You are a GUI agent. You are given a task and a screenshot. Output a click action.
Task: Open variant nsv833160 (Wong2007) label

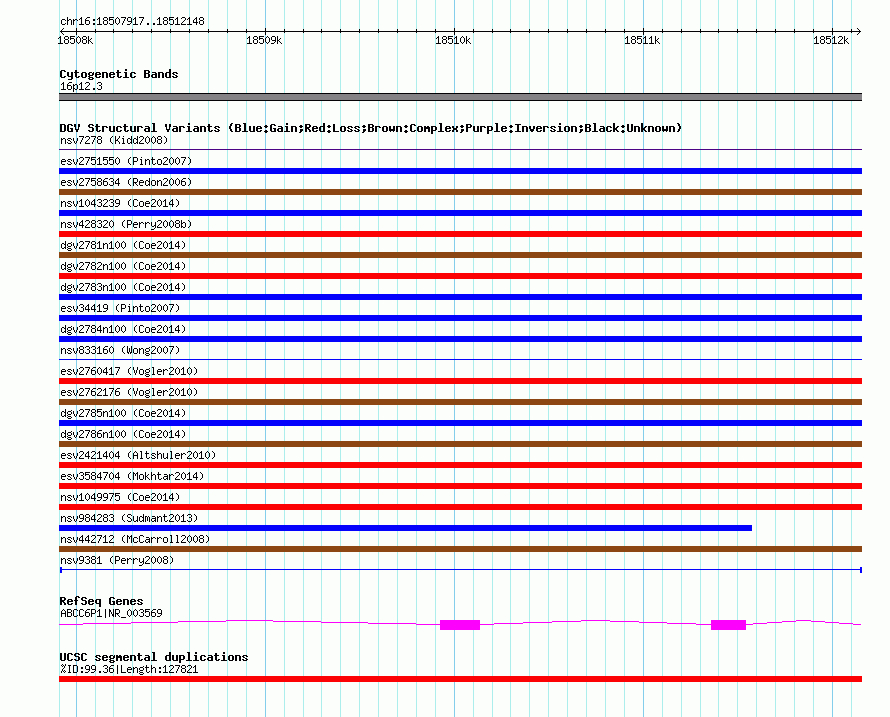coord(120,350)
